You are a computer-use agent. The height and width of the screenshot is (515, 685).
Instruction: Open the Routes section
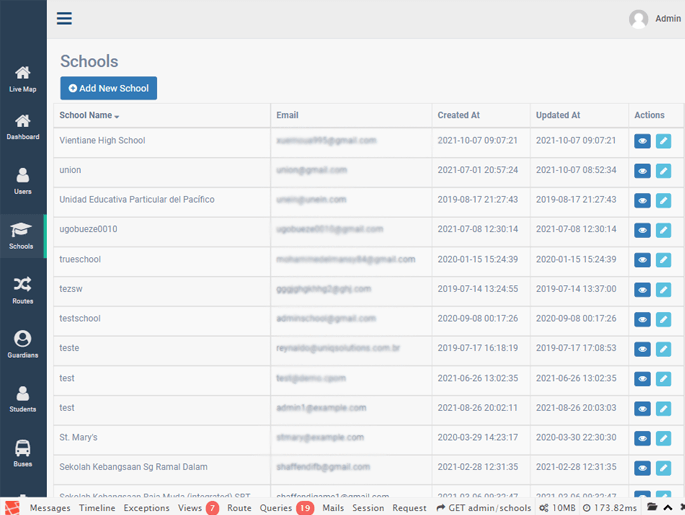tap(23, 290)
